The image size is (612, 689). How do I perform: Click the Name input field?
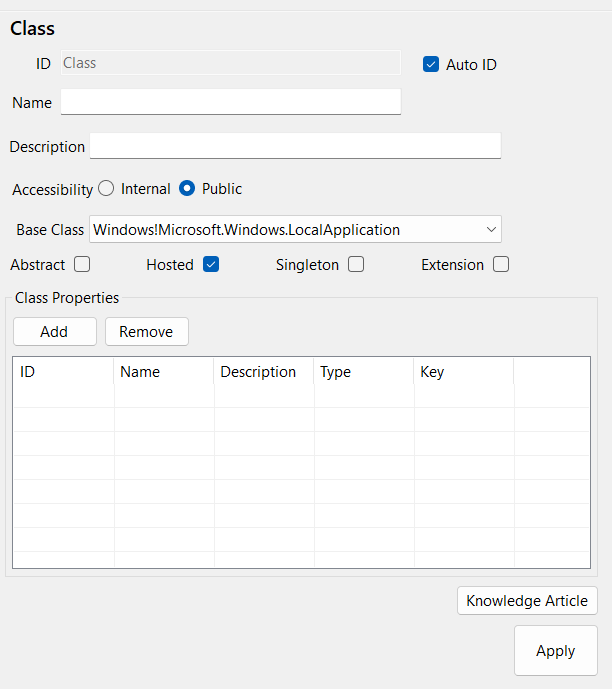pyautogui.click(x=230, y=102)
